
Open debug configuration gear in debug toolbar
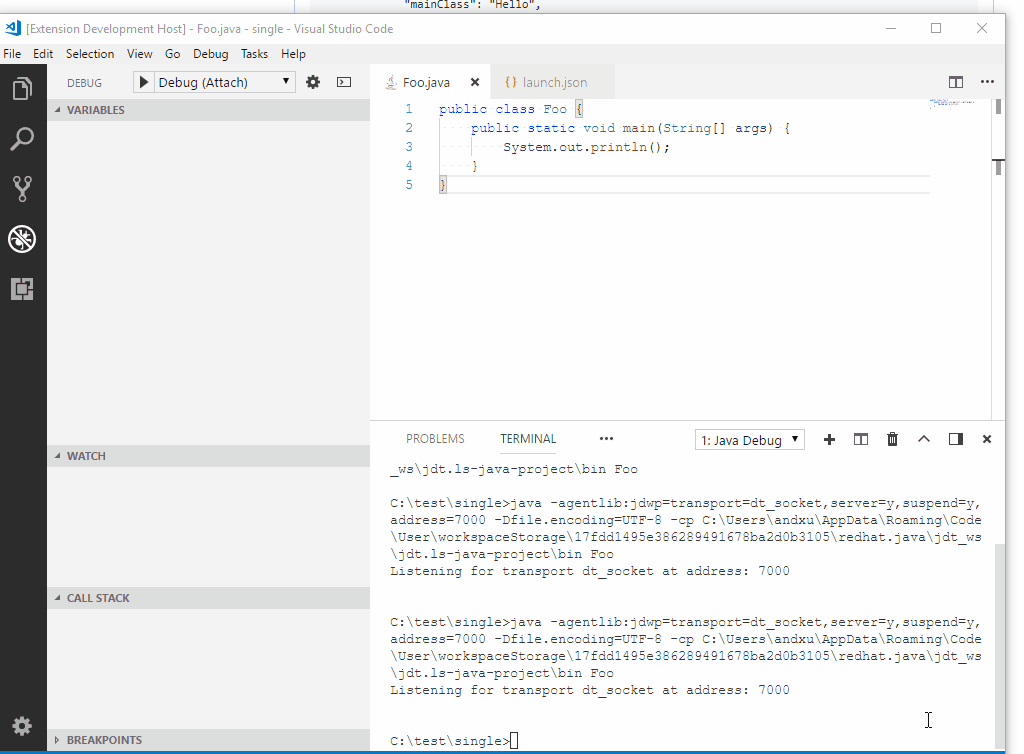click(312, 82)
